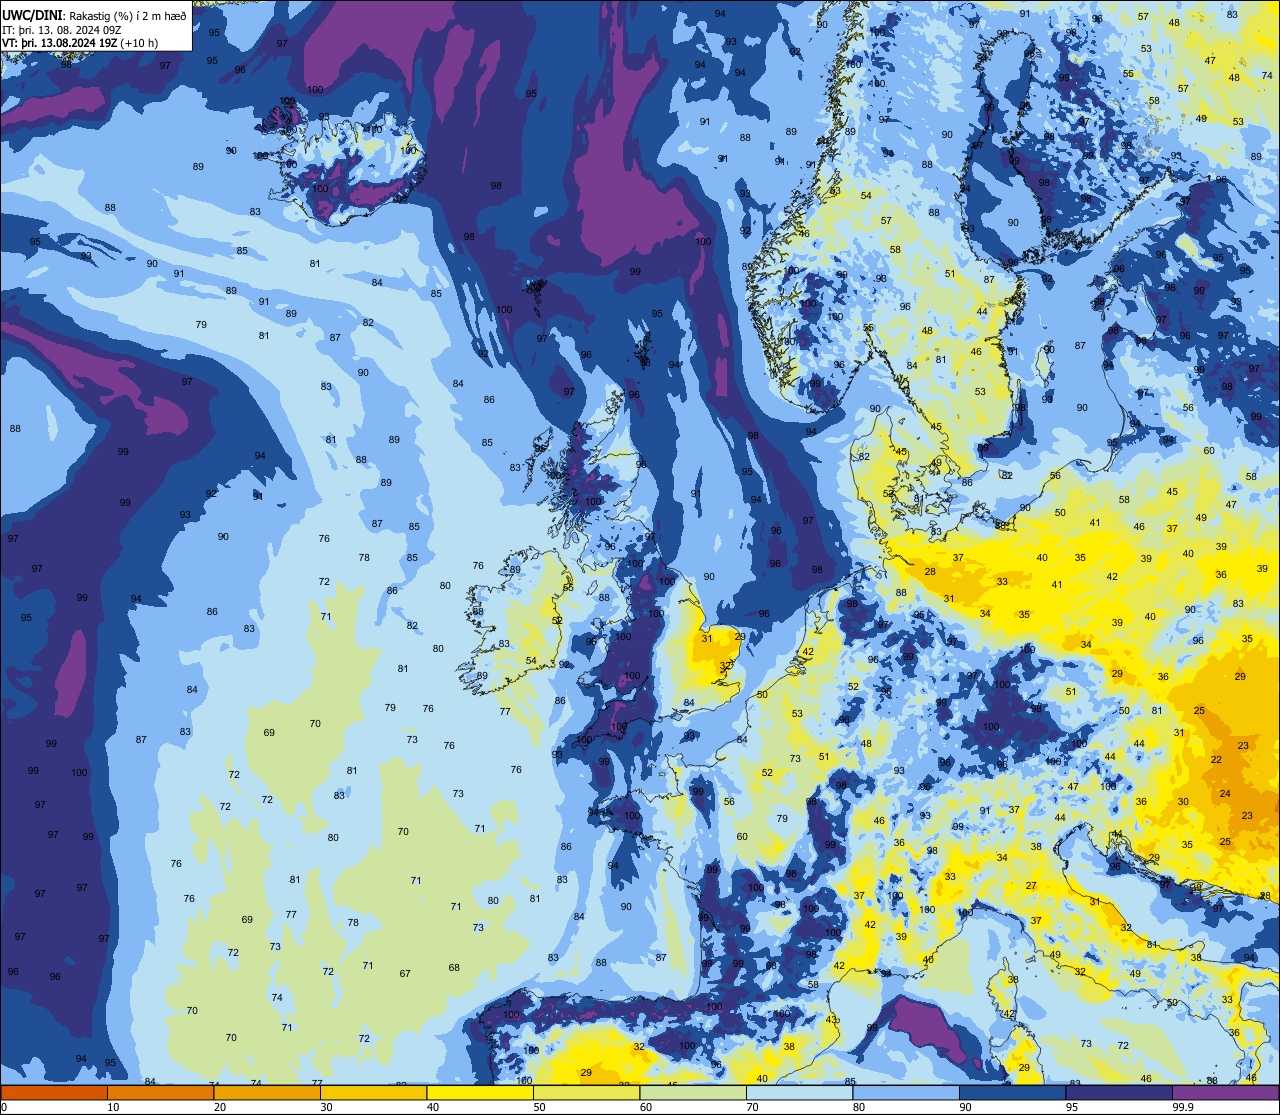
Task: Pick the light blue legend swatch between 70 and 80
Action: 799,1093
